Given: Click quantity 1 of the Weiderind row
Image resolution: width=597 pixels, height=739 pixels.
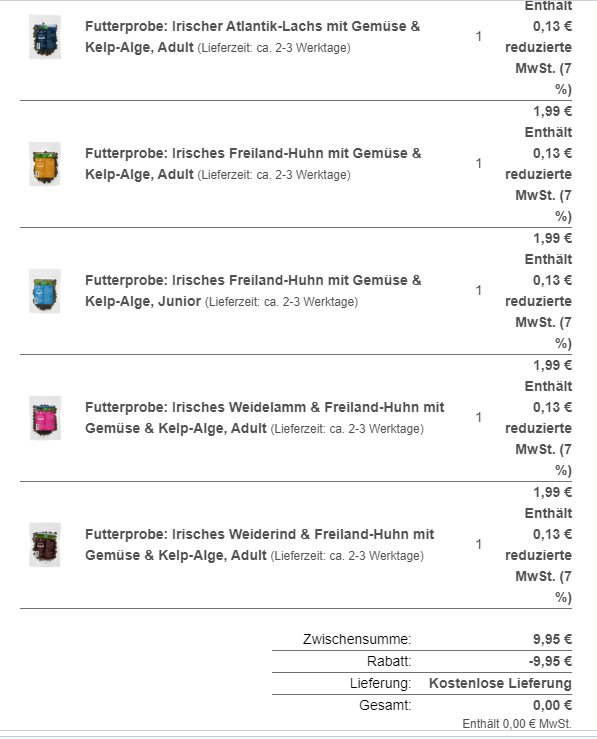Looking at the screenshot, I should click(479, 544).
